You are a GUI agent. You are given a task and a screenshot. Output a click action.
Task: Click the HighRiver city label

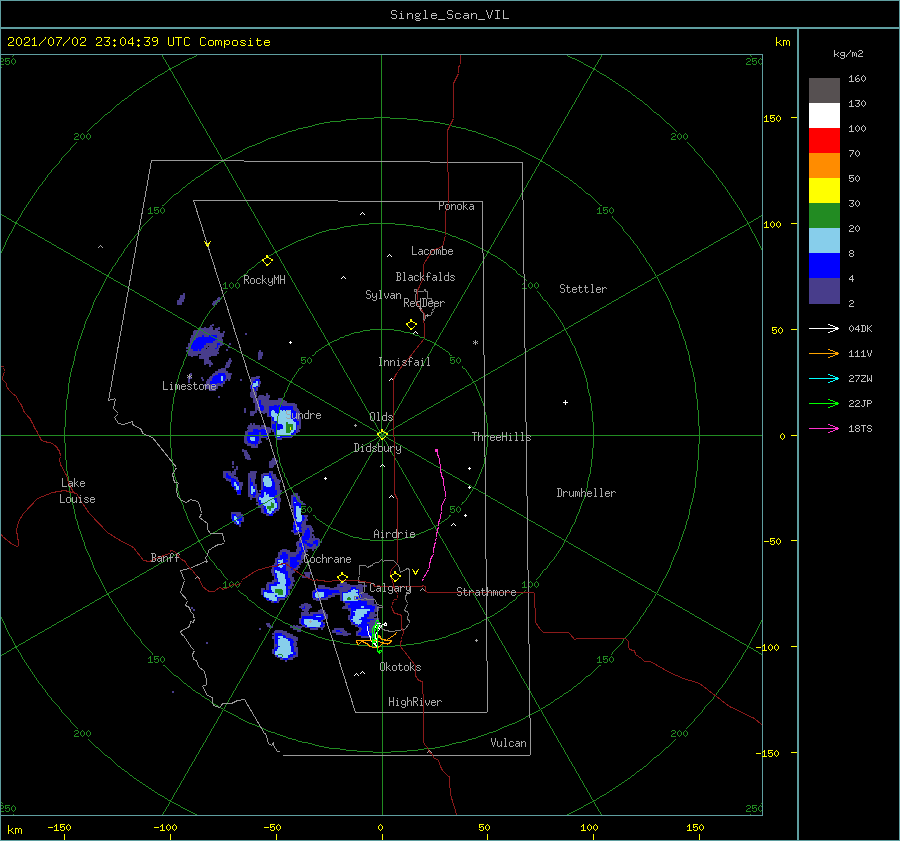tap(415, 702)
